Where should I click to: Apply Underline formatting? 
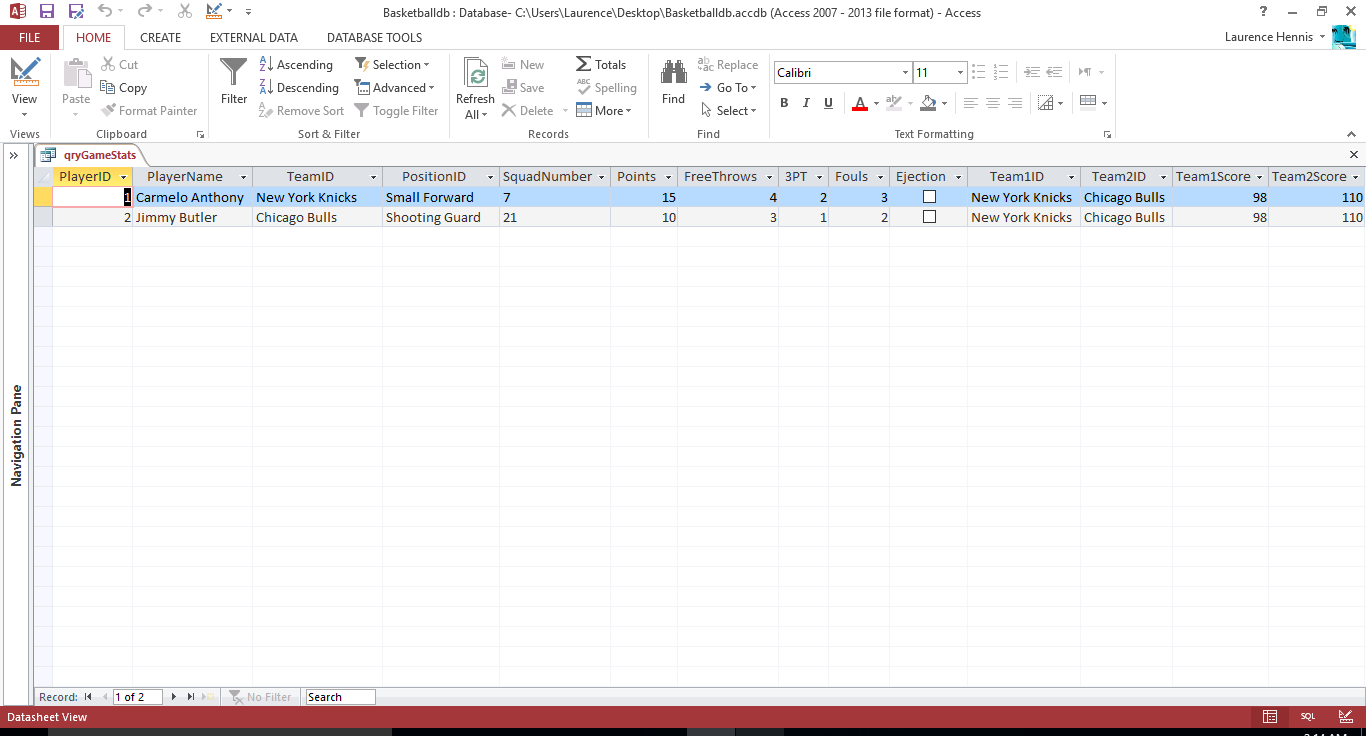point(828,103)
